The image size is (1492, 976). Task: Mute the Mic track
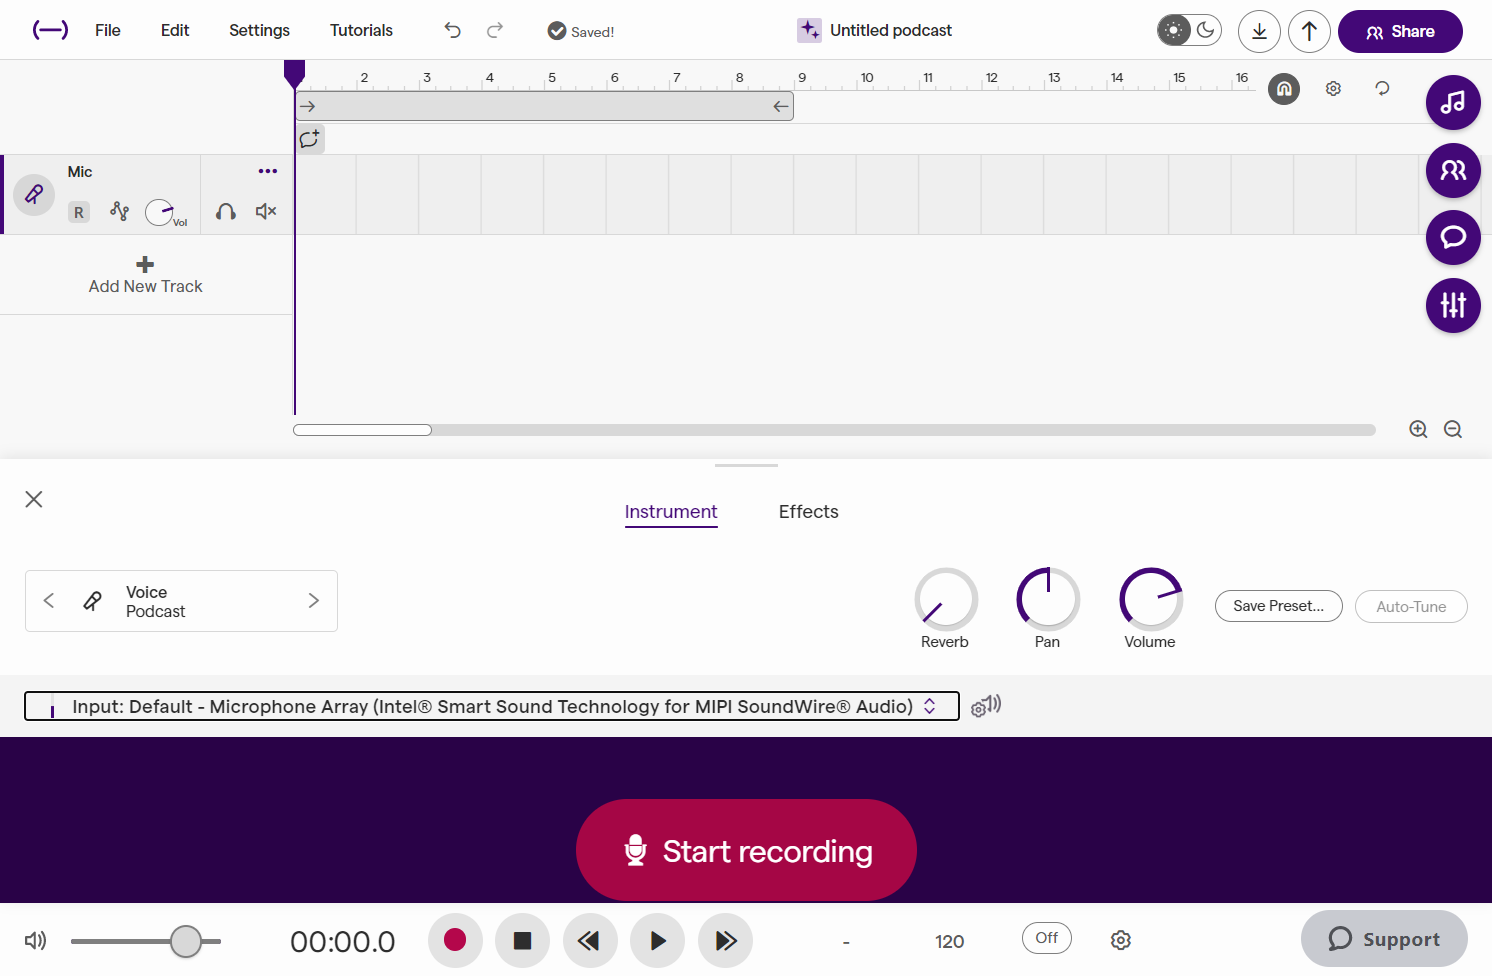pyautogui.click(x=266, y=211)
